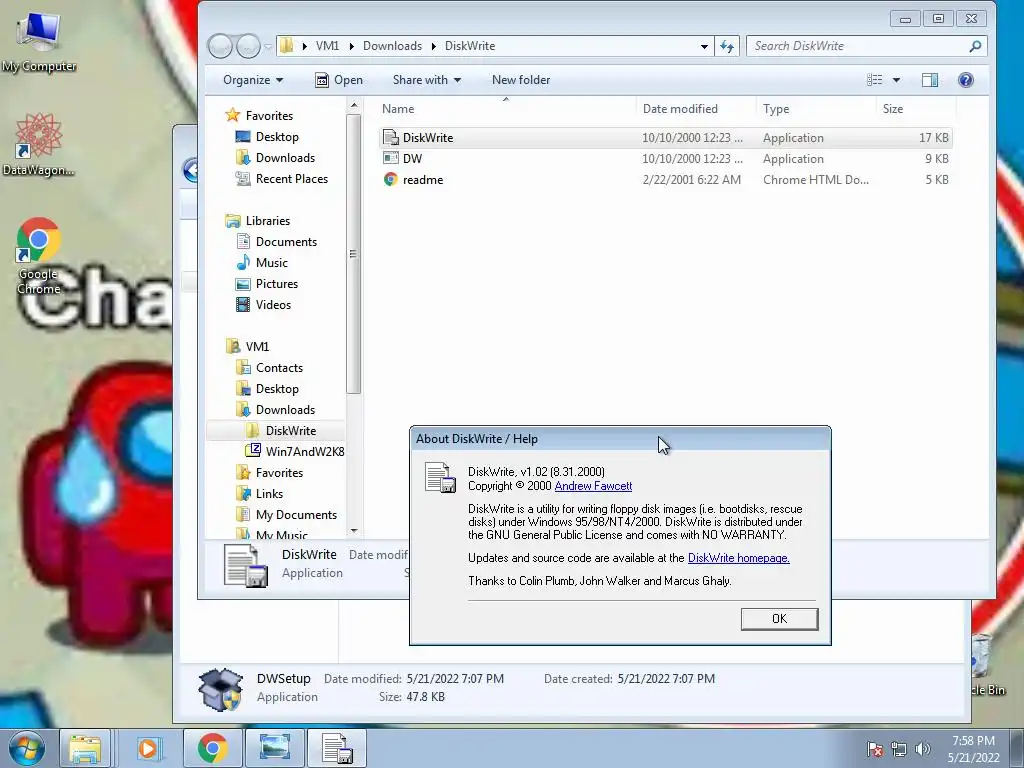The image size is (1024, 768).
Task: Click the search magnifier icon
Action: pos(975,46)
